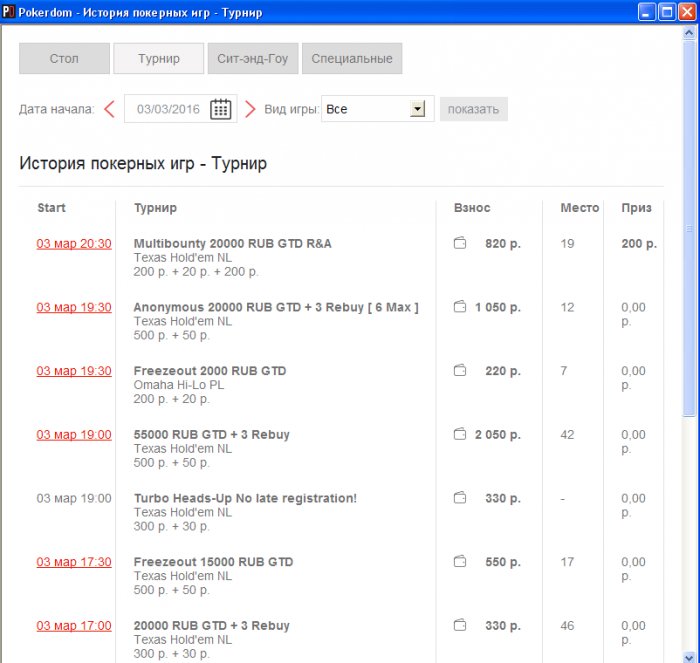Click buy-in icon for Freezeout 15000 row
The width and height of the screenshot is (700, 663).
[460, 562]
